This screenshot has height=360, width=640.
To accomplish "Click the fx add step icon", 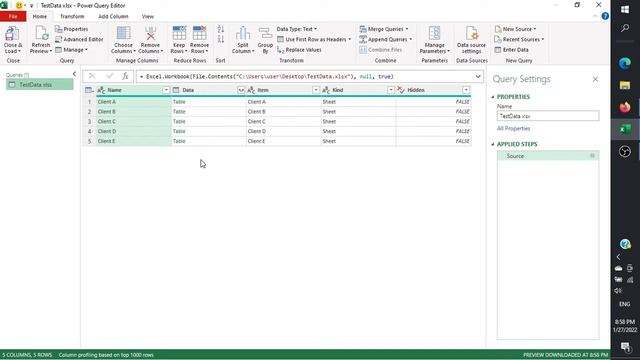I will click(x=125, y=76).
